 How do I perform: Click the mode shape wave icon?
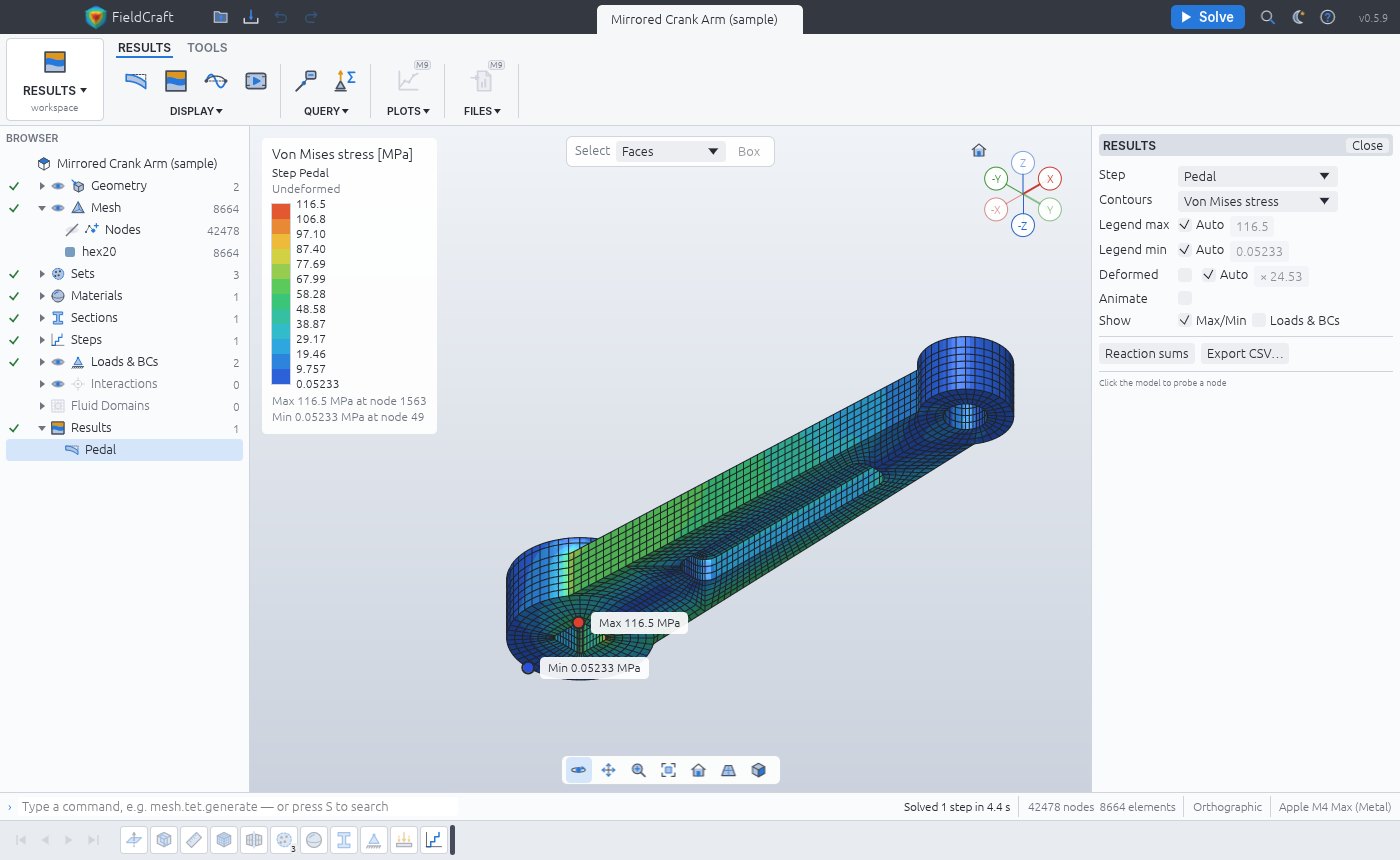216,80
